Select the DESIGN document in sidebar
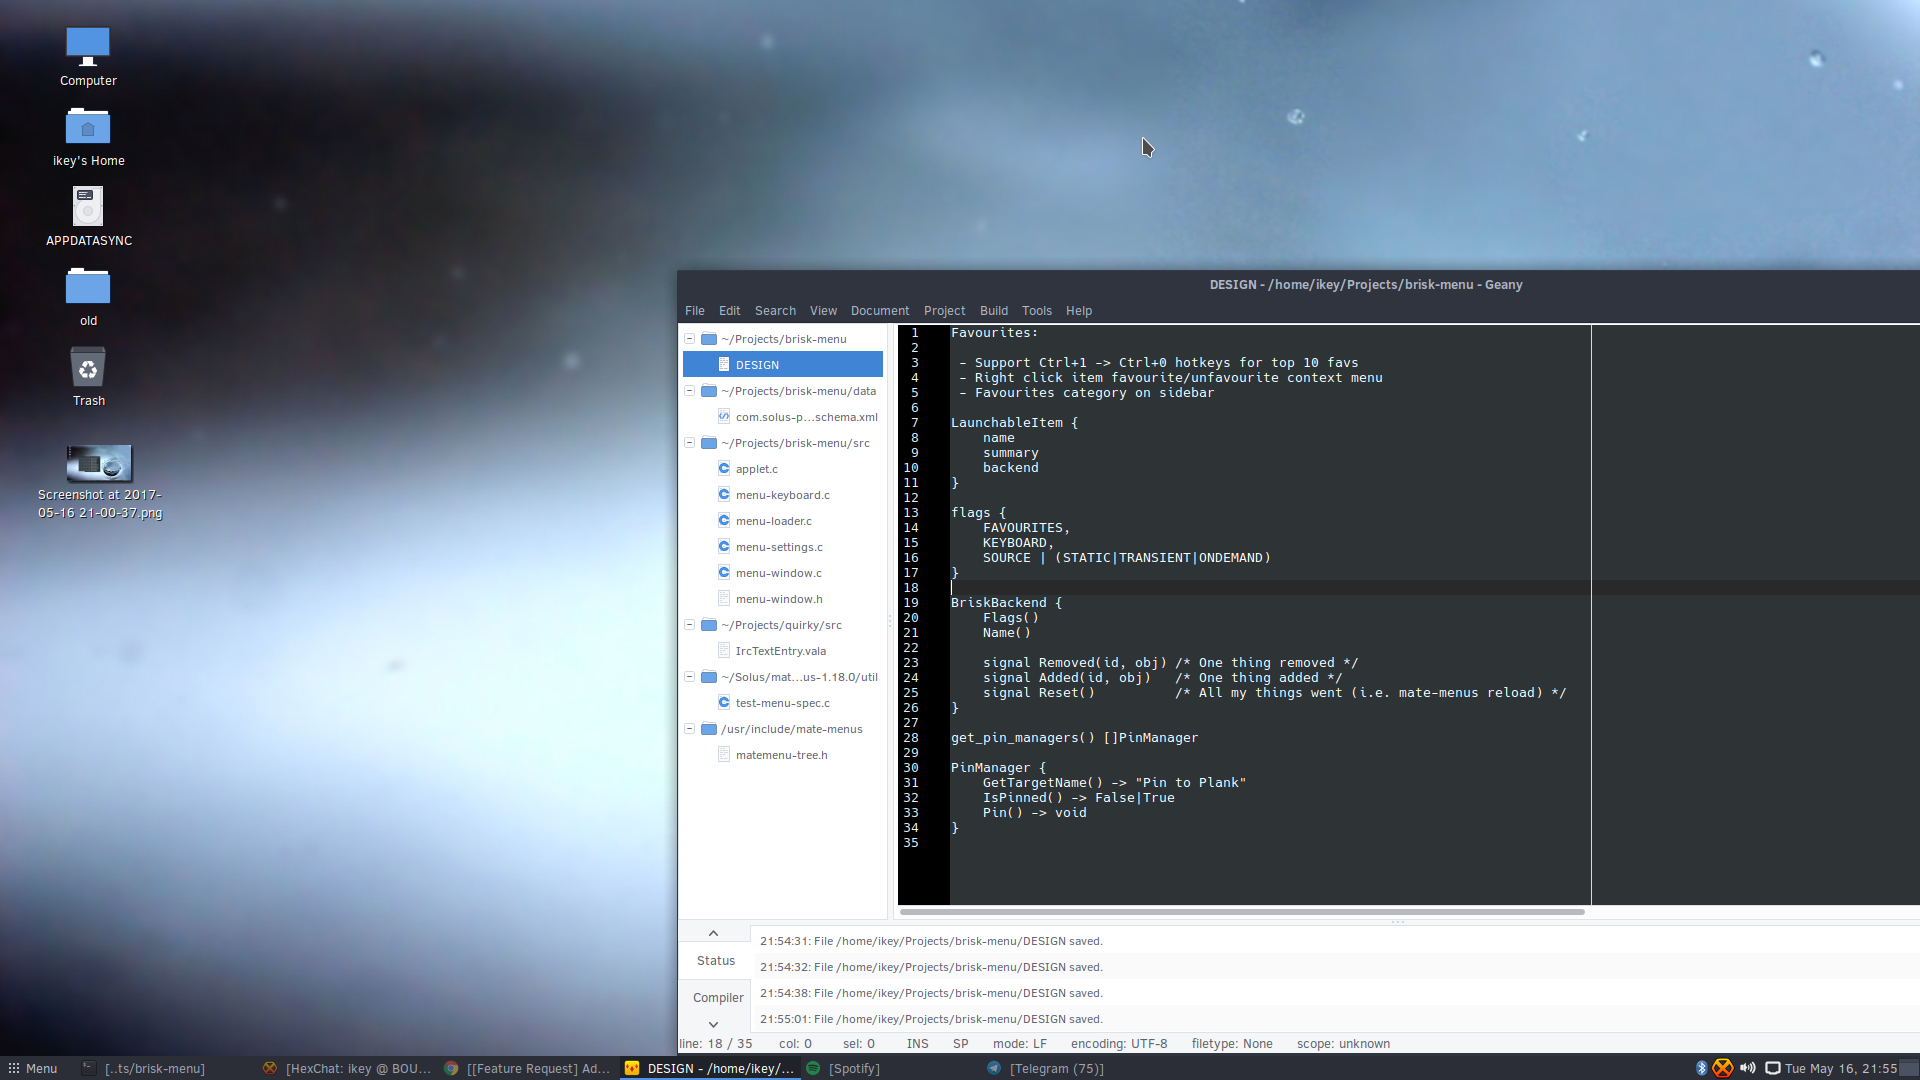 pos(782,365)
